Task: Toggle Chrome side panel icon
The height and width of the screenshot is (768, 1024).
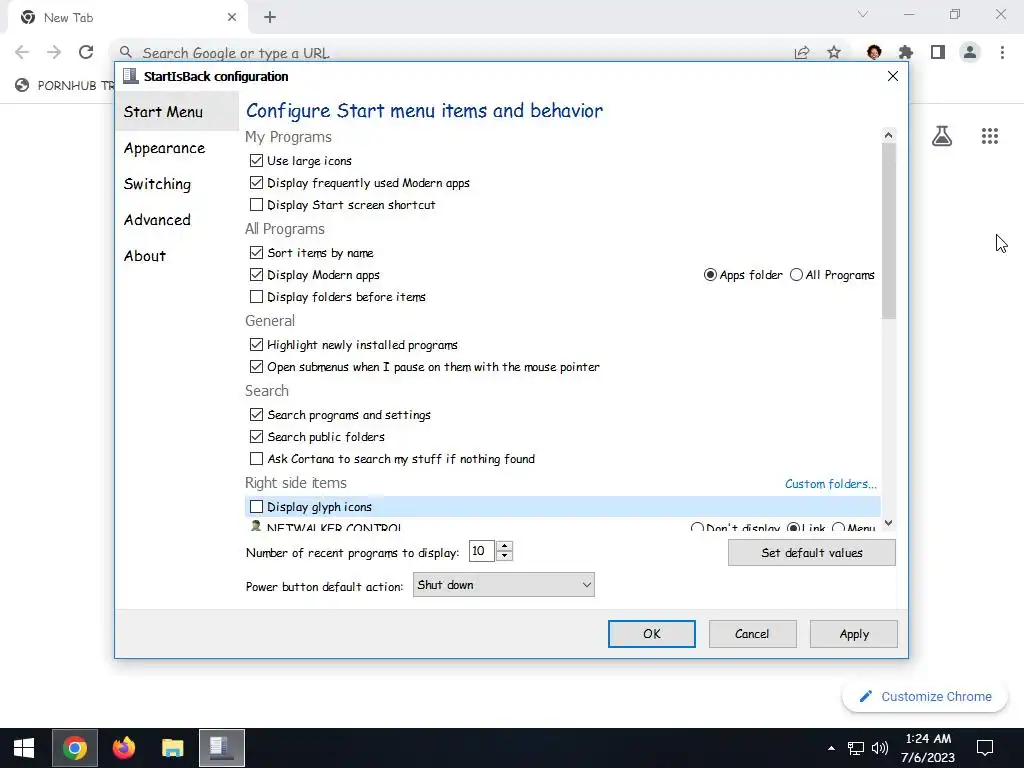Action: click(938, 52)
